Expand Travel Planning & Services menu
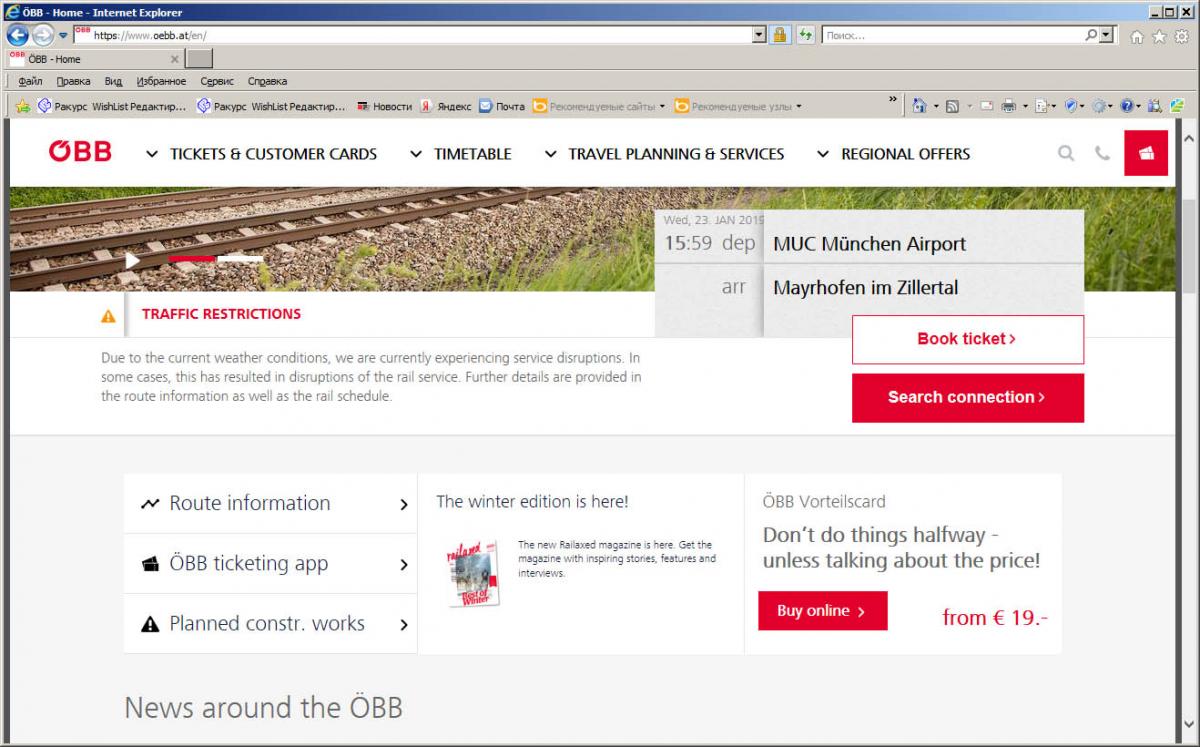Viewport: 1200px width, 747px height. point(664,154)
